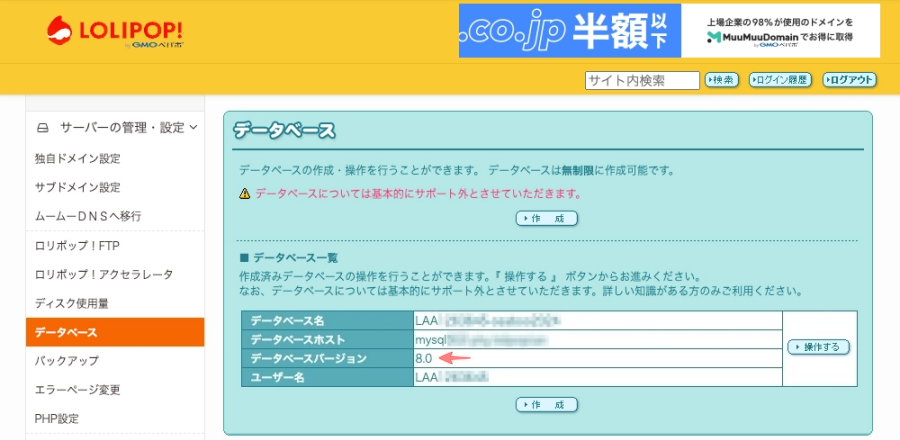Click the 検索 search button
Image resolution: width=900 pixels, height=440 pixels.
tap(721, 80)
